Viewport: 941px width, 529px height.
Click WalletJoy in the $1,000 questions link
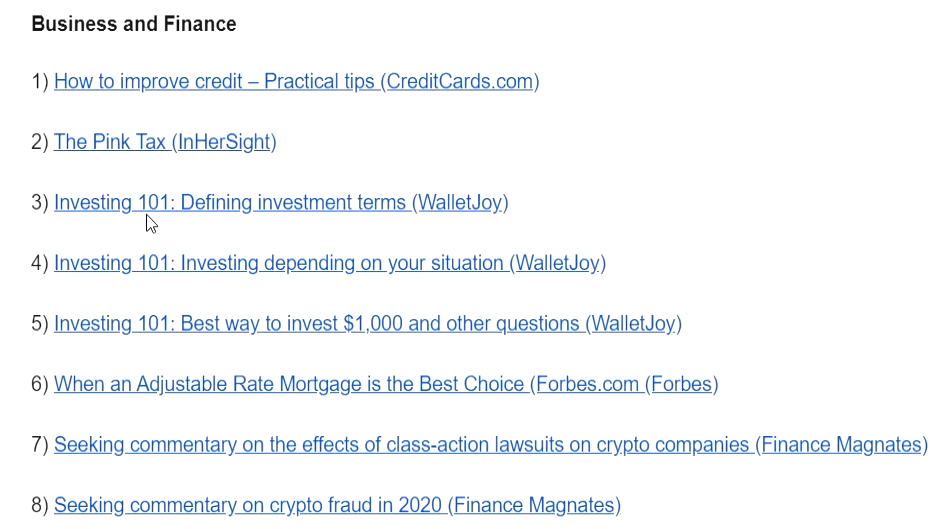(x=634, y=324)
